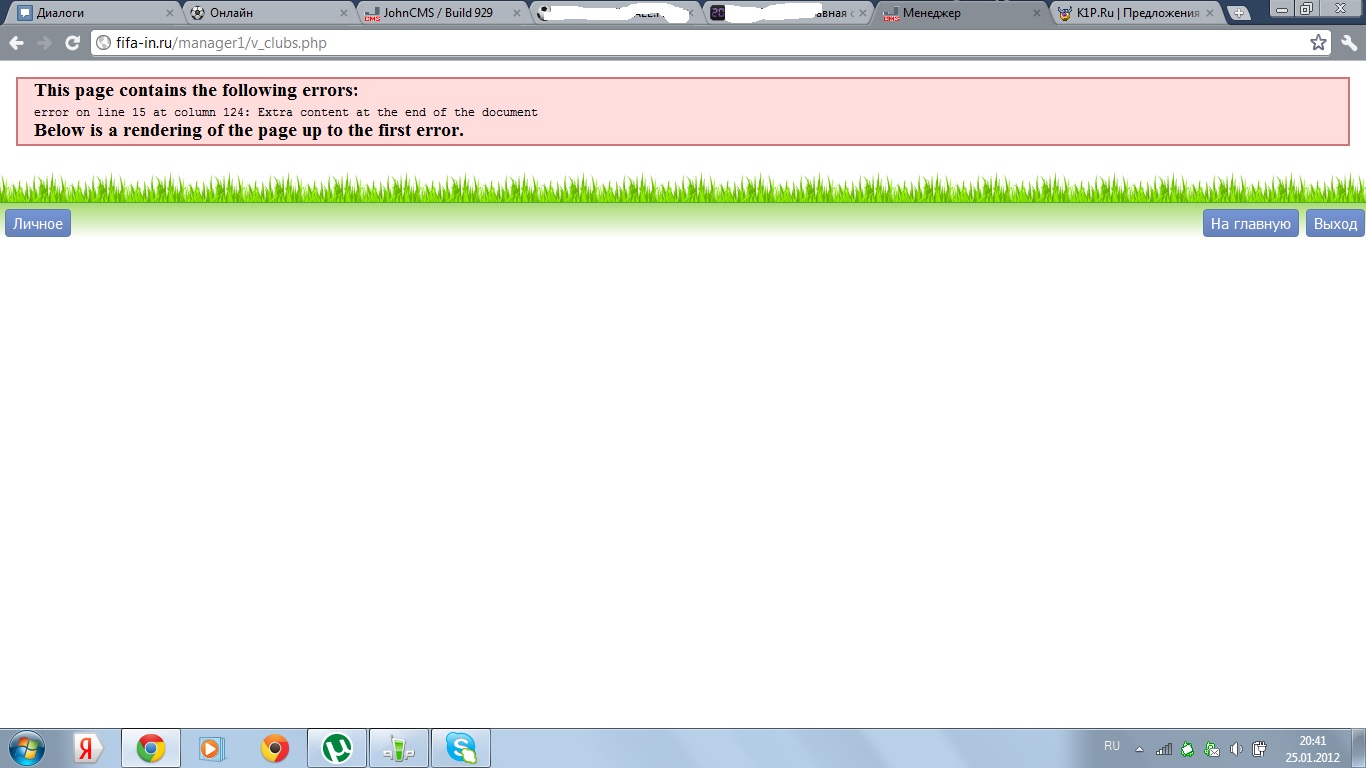This screenshot has height=768, width=1366.
Task: Go back to the previous page
Action: click(x=16, y=43)
